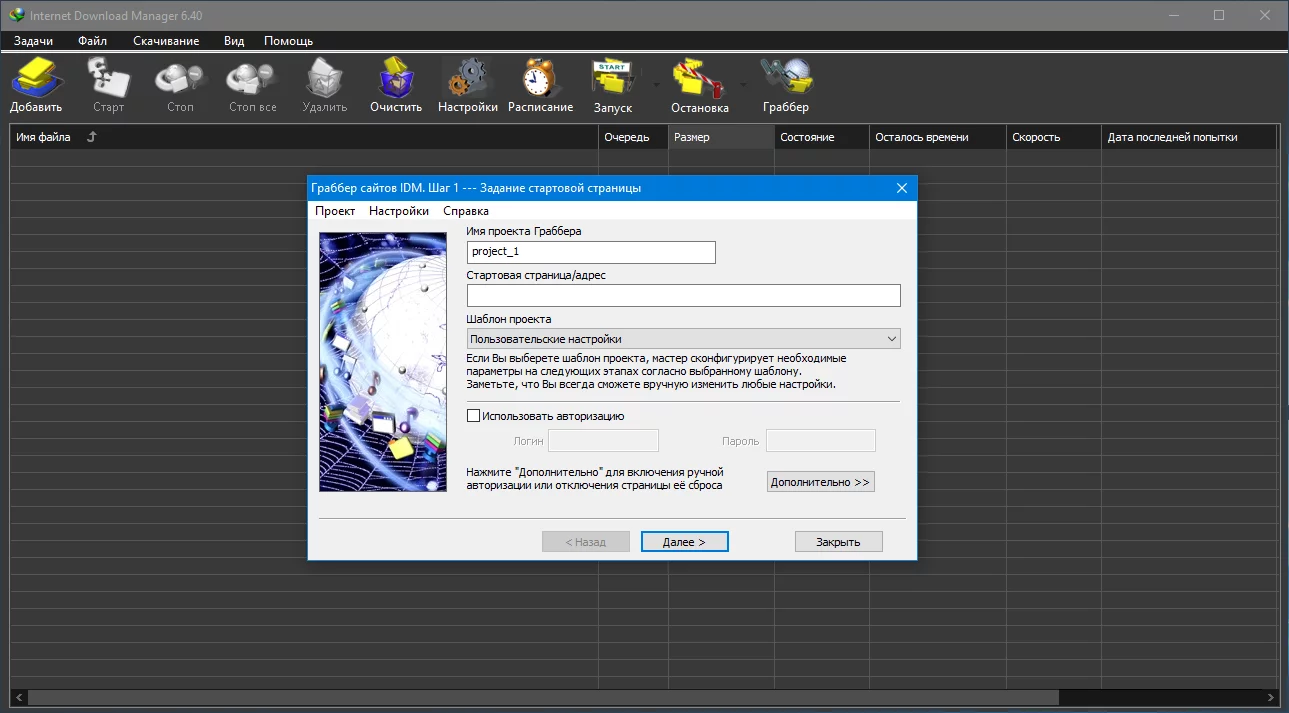
Task: Click the Дополнительно >> button
Action: pos(821,481)
